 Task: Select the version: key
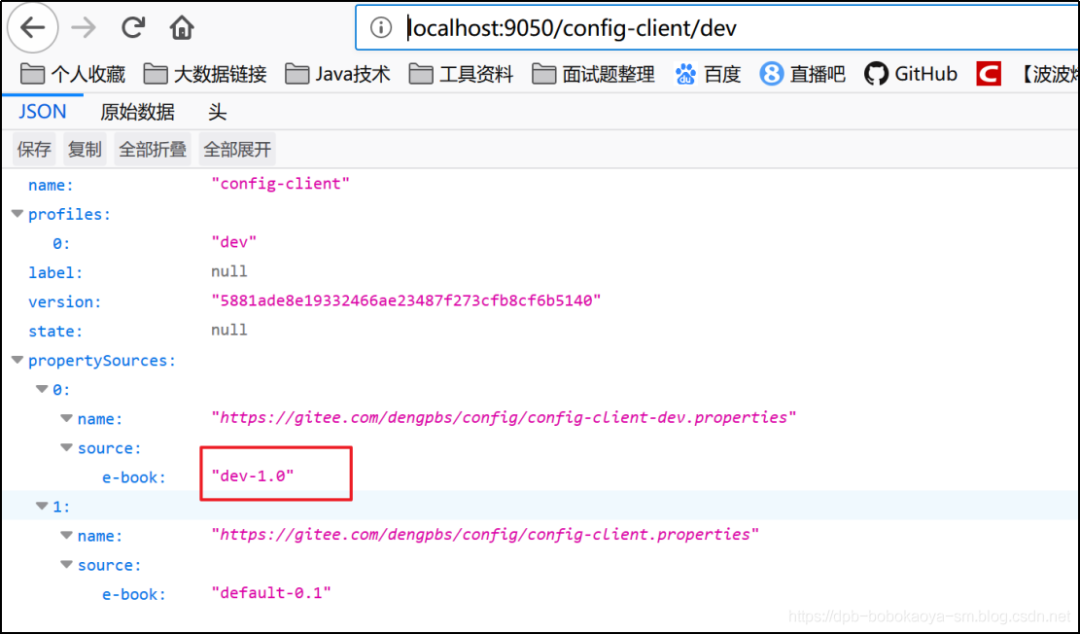coord(65,303)
